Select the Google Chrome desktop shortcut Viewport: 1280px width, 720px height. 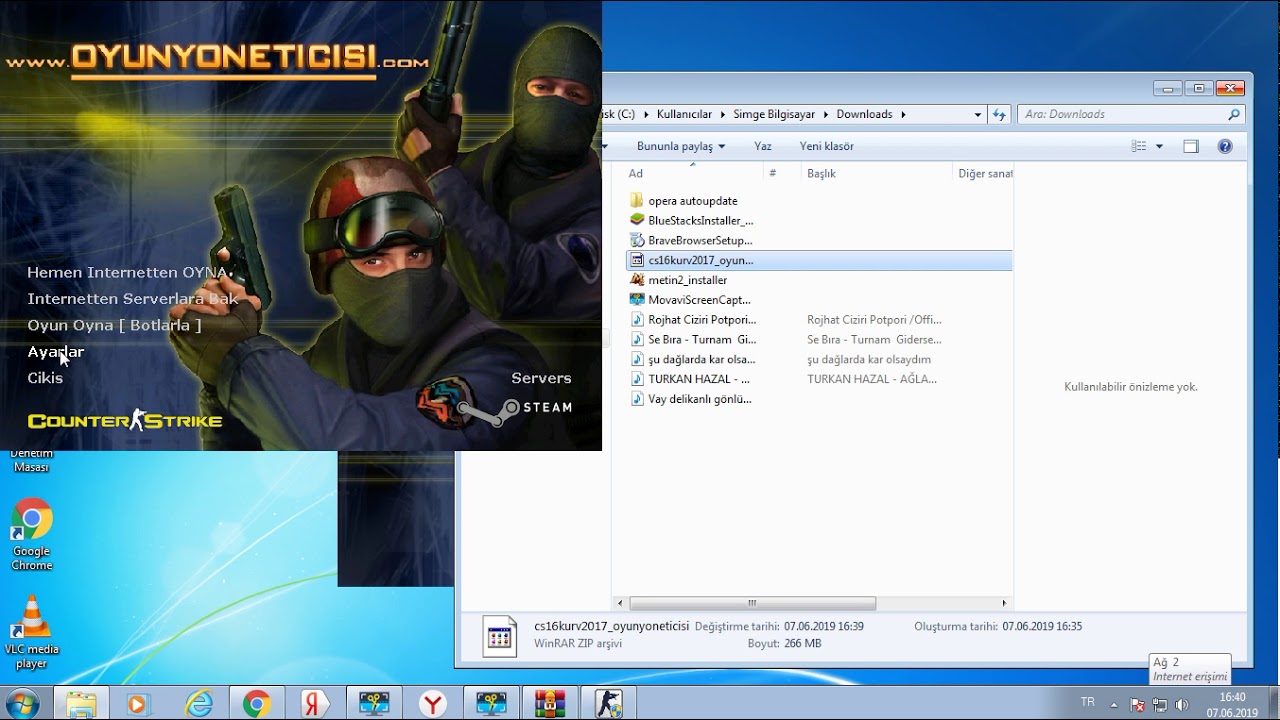click(x=32, y=535)
